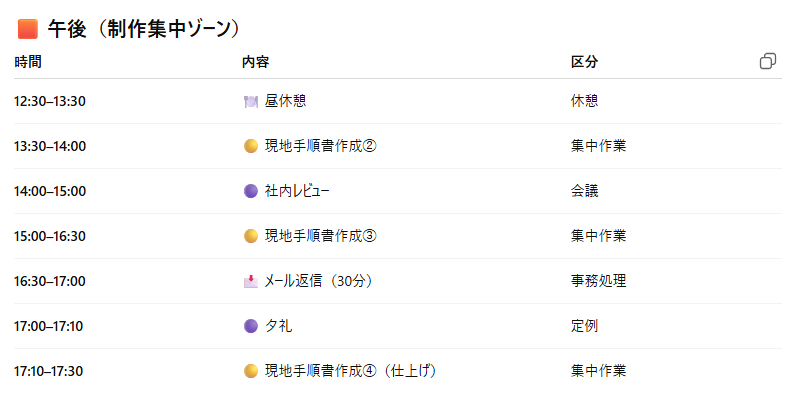Click the メール返信（30分） entry text

(318, 281)
